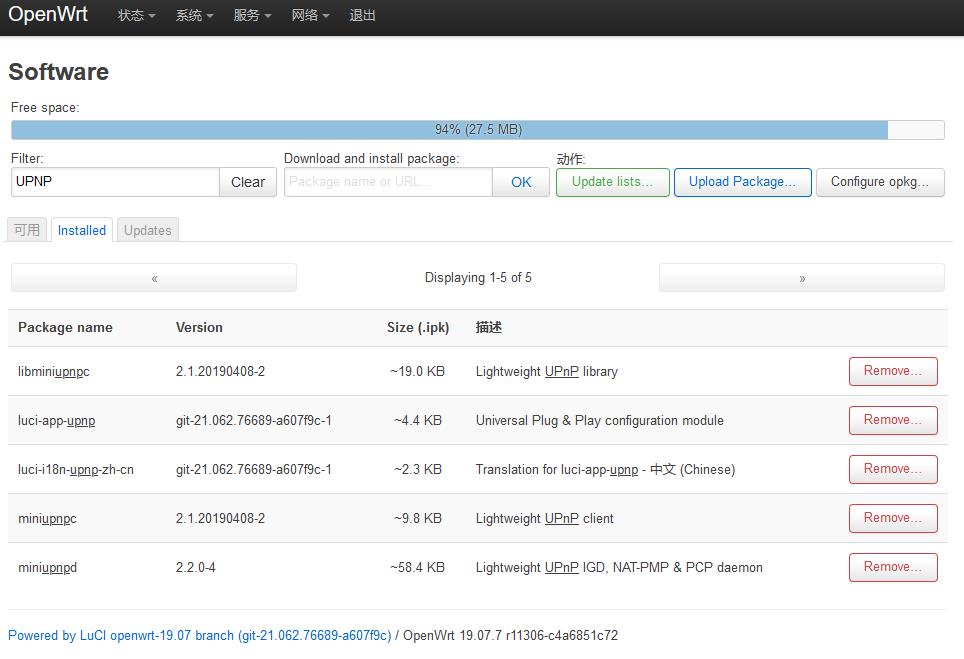Go to next page with » button

pos(802,278)
